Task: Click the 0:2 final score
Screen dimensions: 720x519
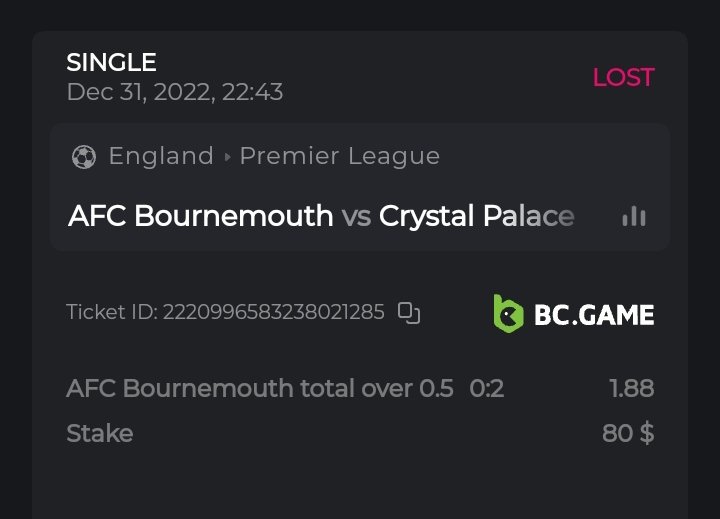Action: pyautogui.click(x=487, y=388)
